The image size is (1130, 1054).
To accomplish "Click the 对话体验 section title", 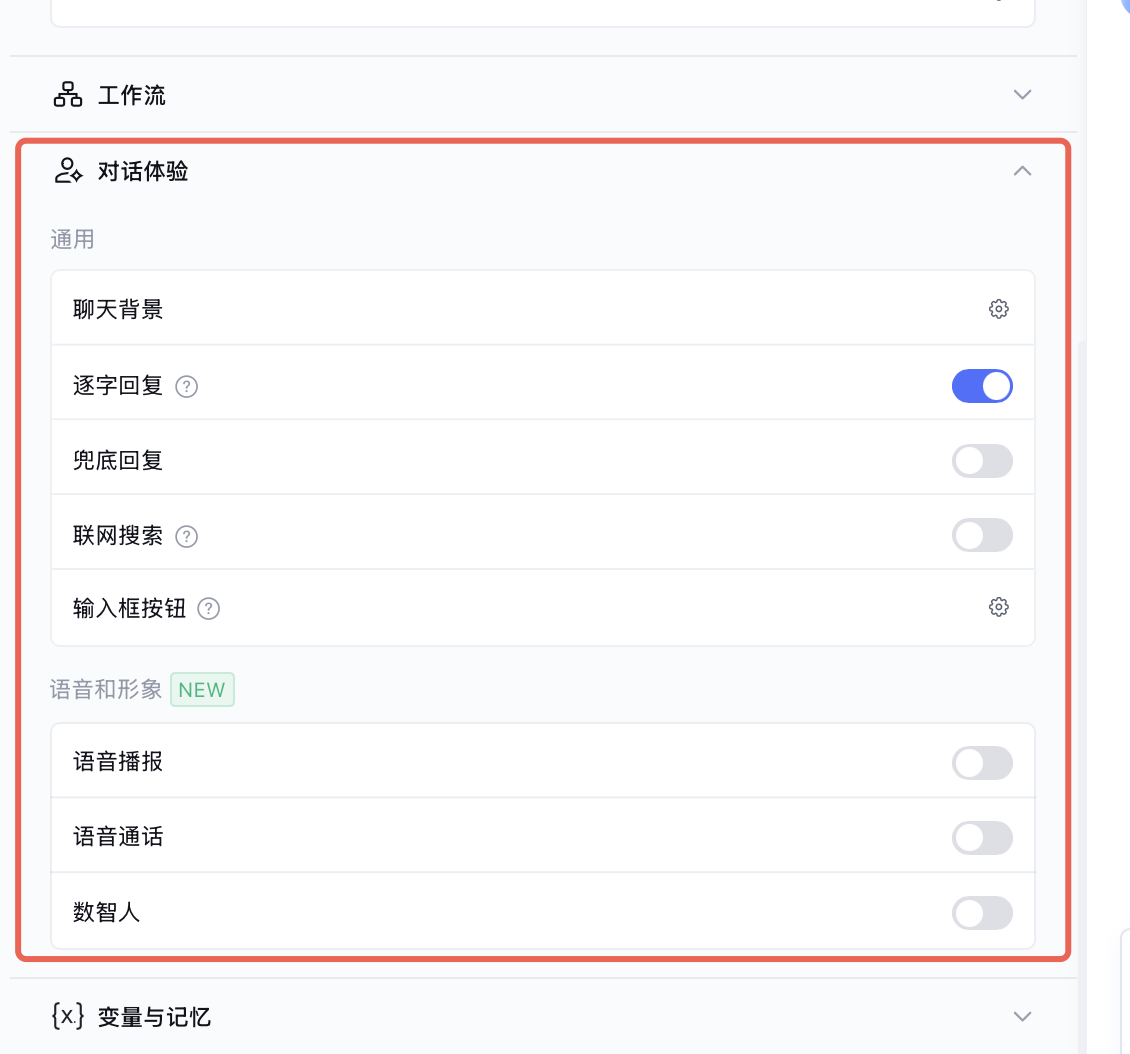I will (143, 172).
